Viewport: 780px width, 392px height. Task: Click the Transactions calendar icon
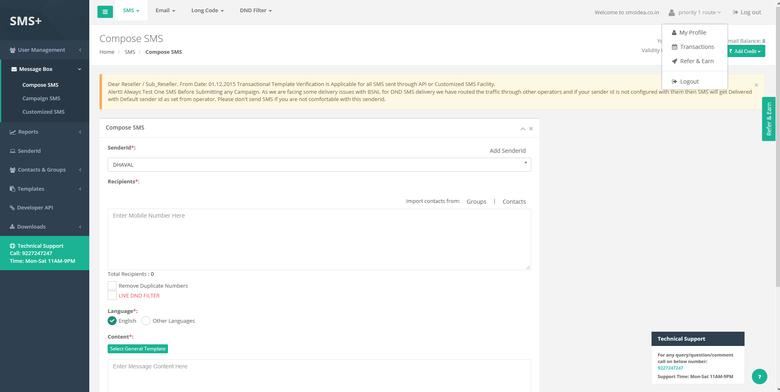[675, 47]
